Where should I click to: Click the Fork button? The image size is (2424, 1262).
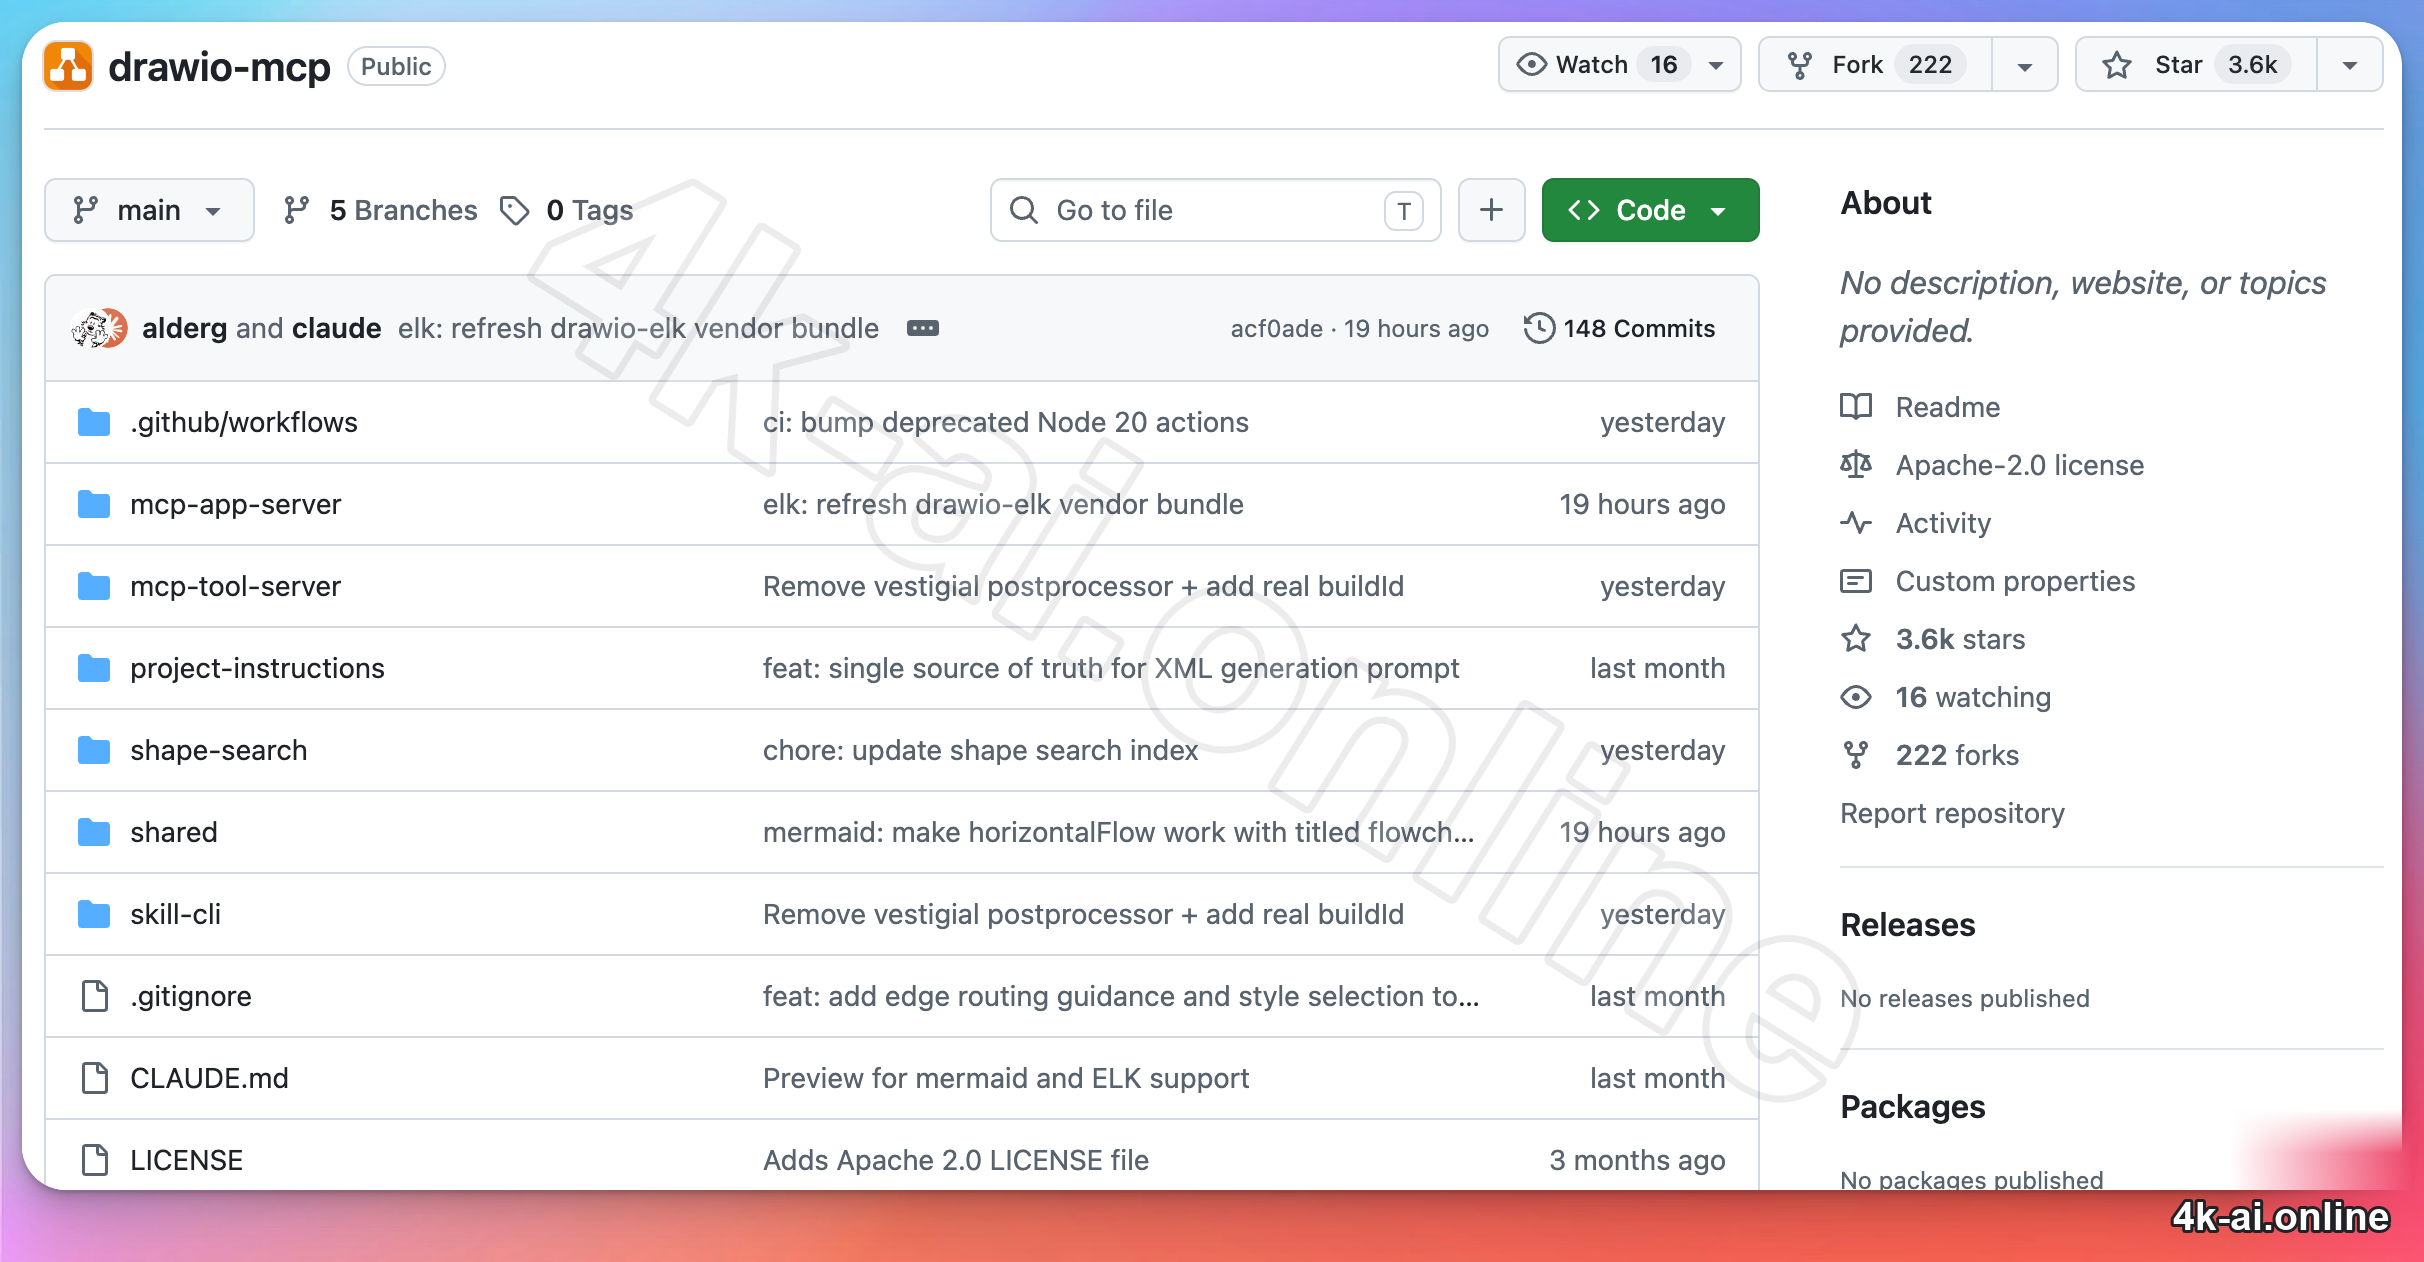click(1876, 65)
